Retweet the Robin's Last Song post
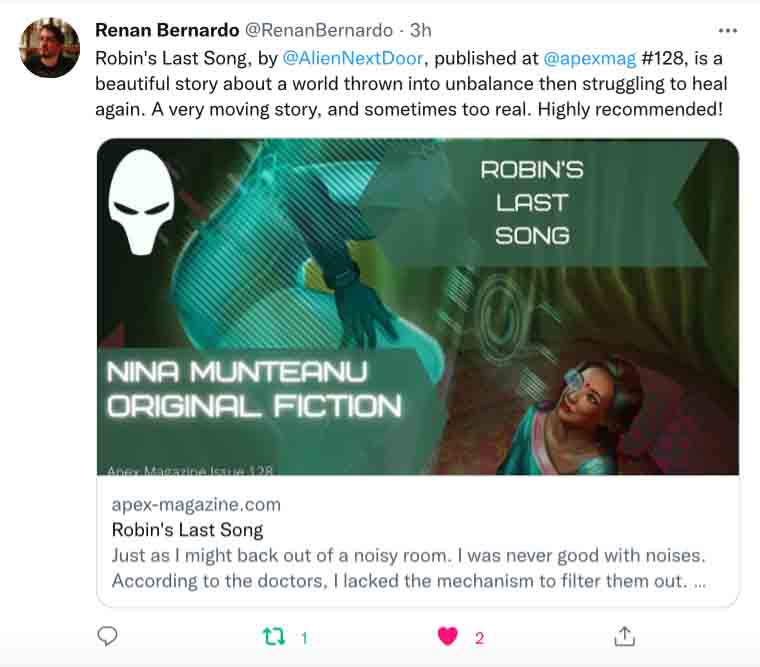The width and height of the screenshot is (760, 667). 273,636
